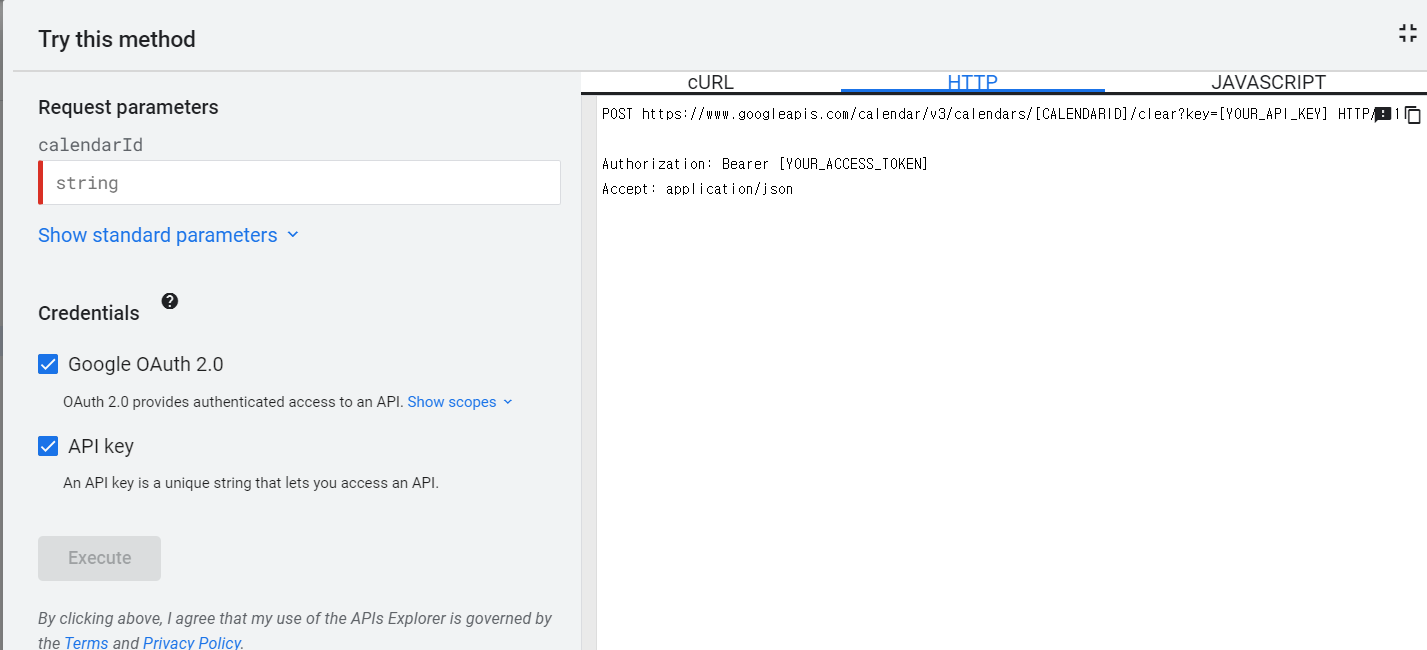1427x650 pixels.
Task: Click the feedback icon on the code sample
Action: coord(1383,115)
